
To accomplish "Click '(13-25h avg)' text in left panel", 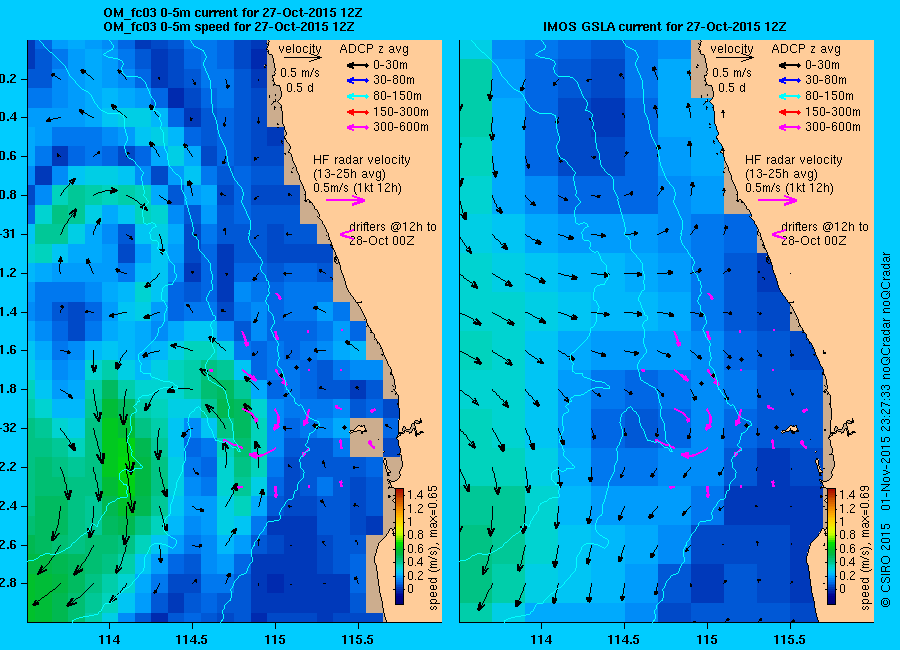I will coord(349,174).
